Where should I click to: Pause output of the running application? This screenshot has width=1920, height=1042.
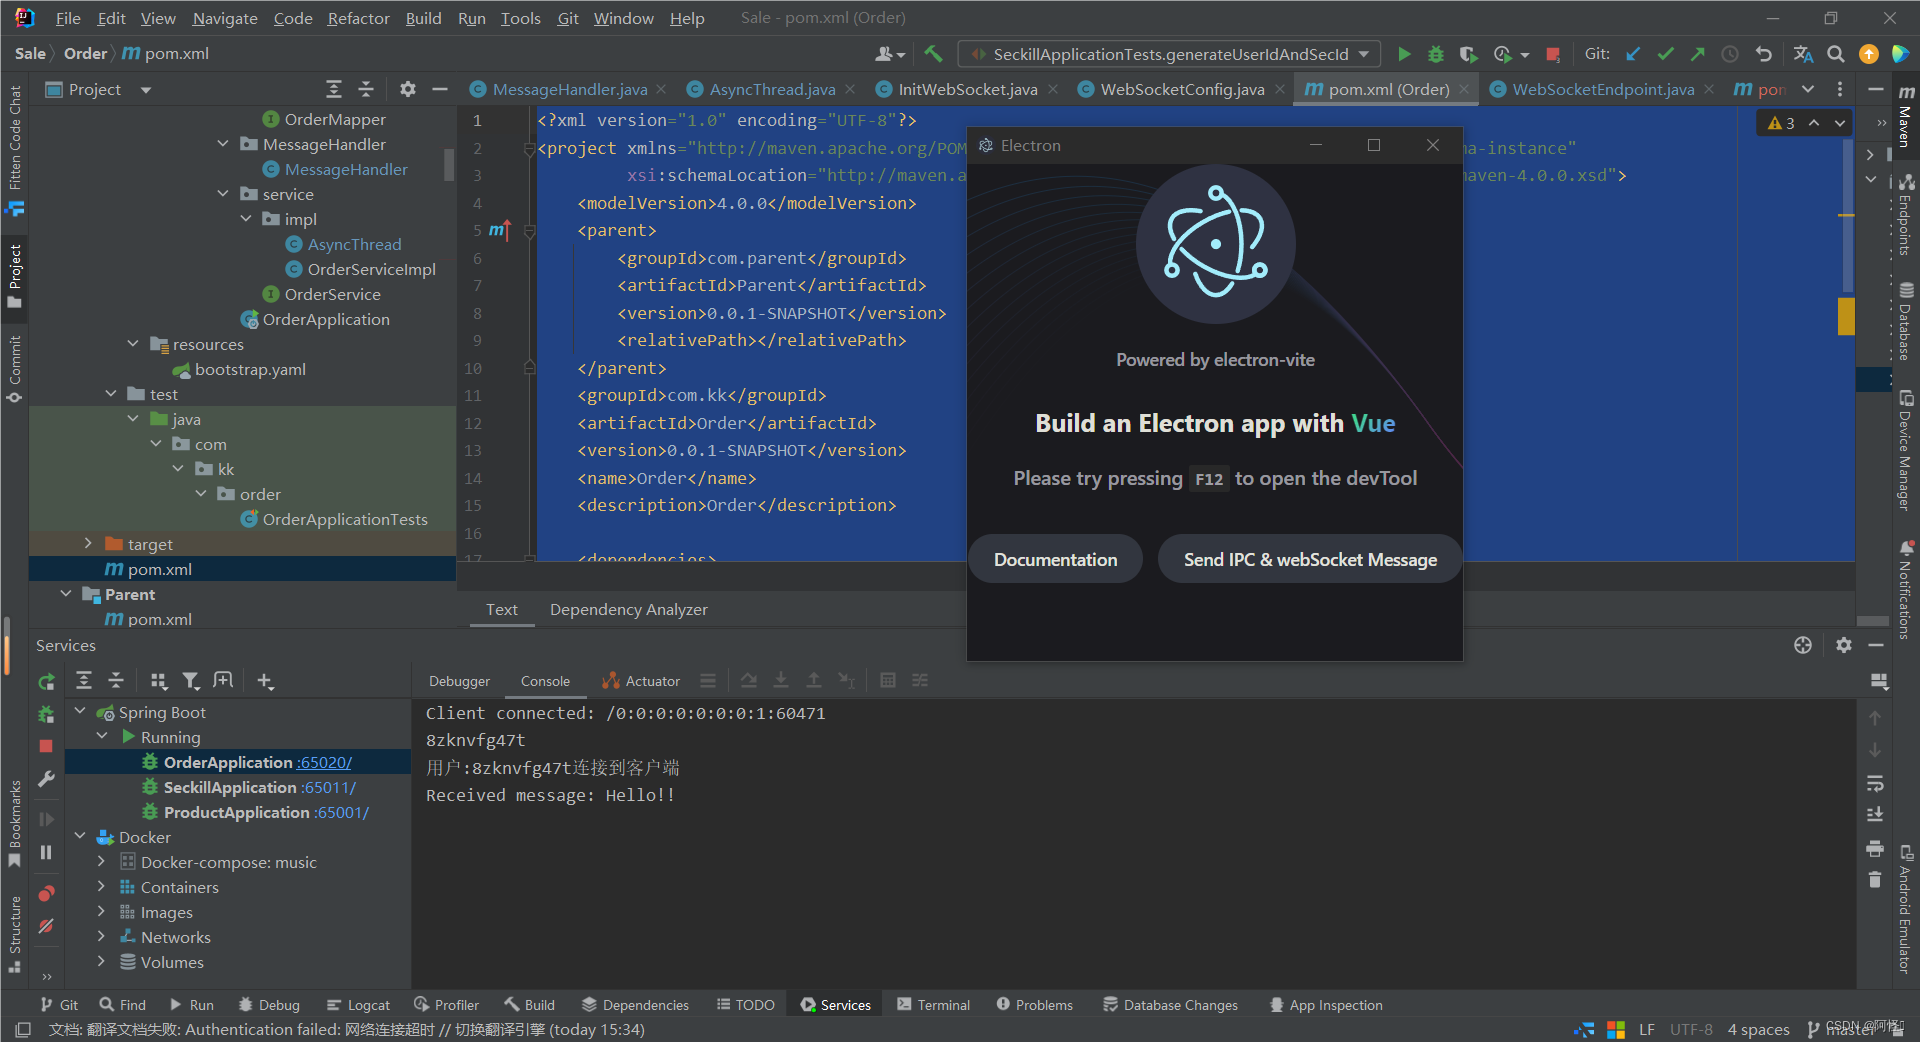coord(46,851)
